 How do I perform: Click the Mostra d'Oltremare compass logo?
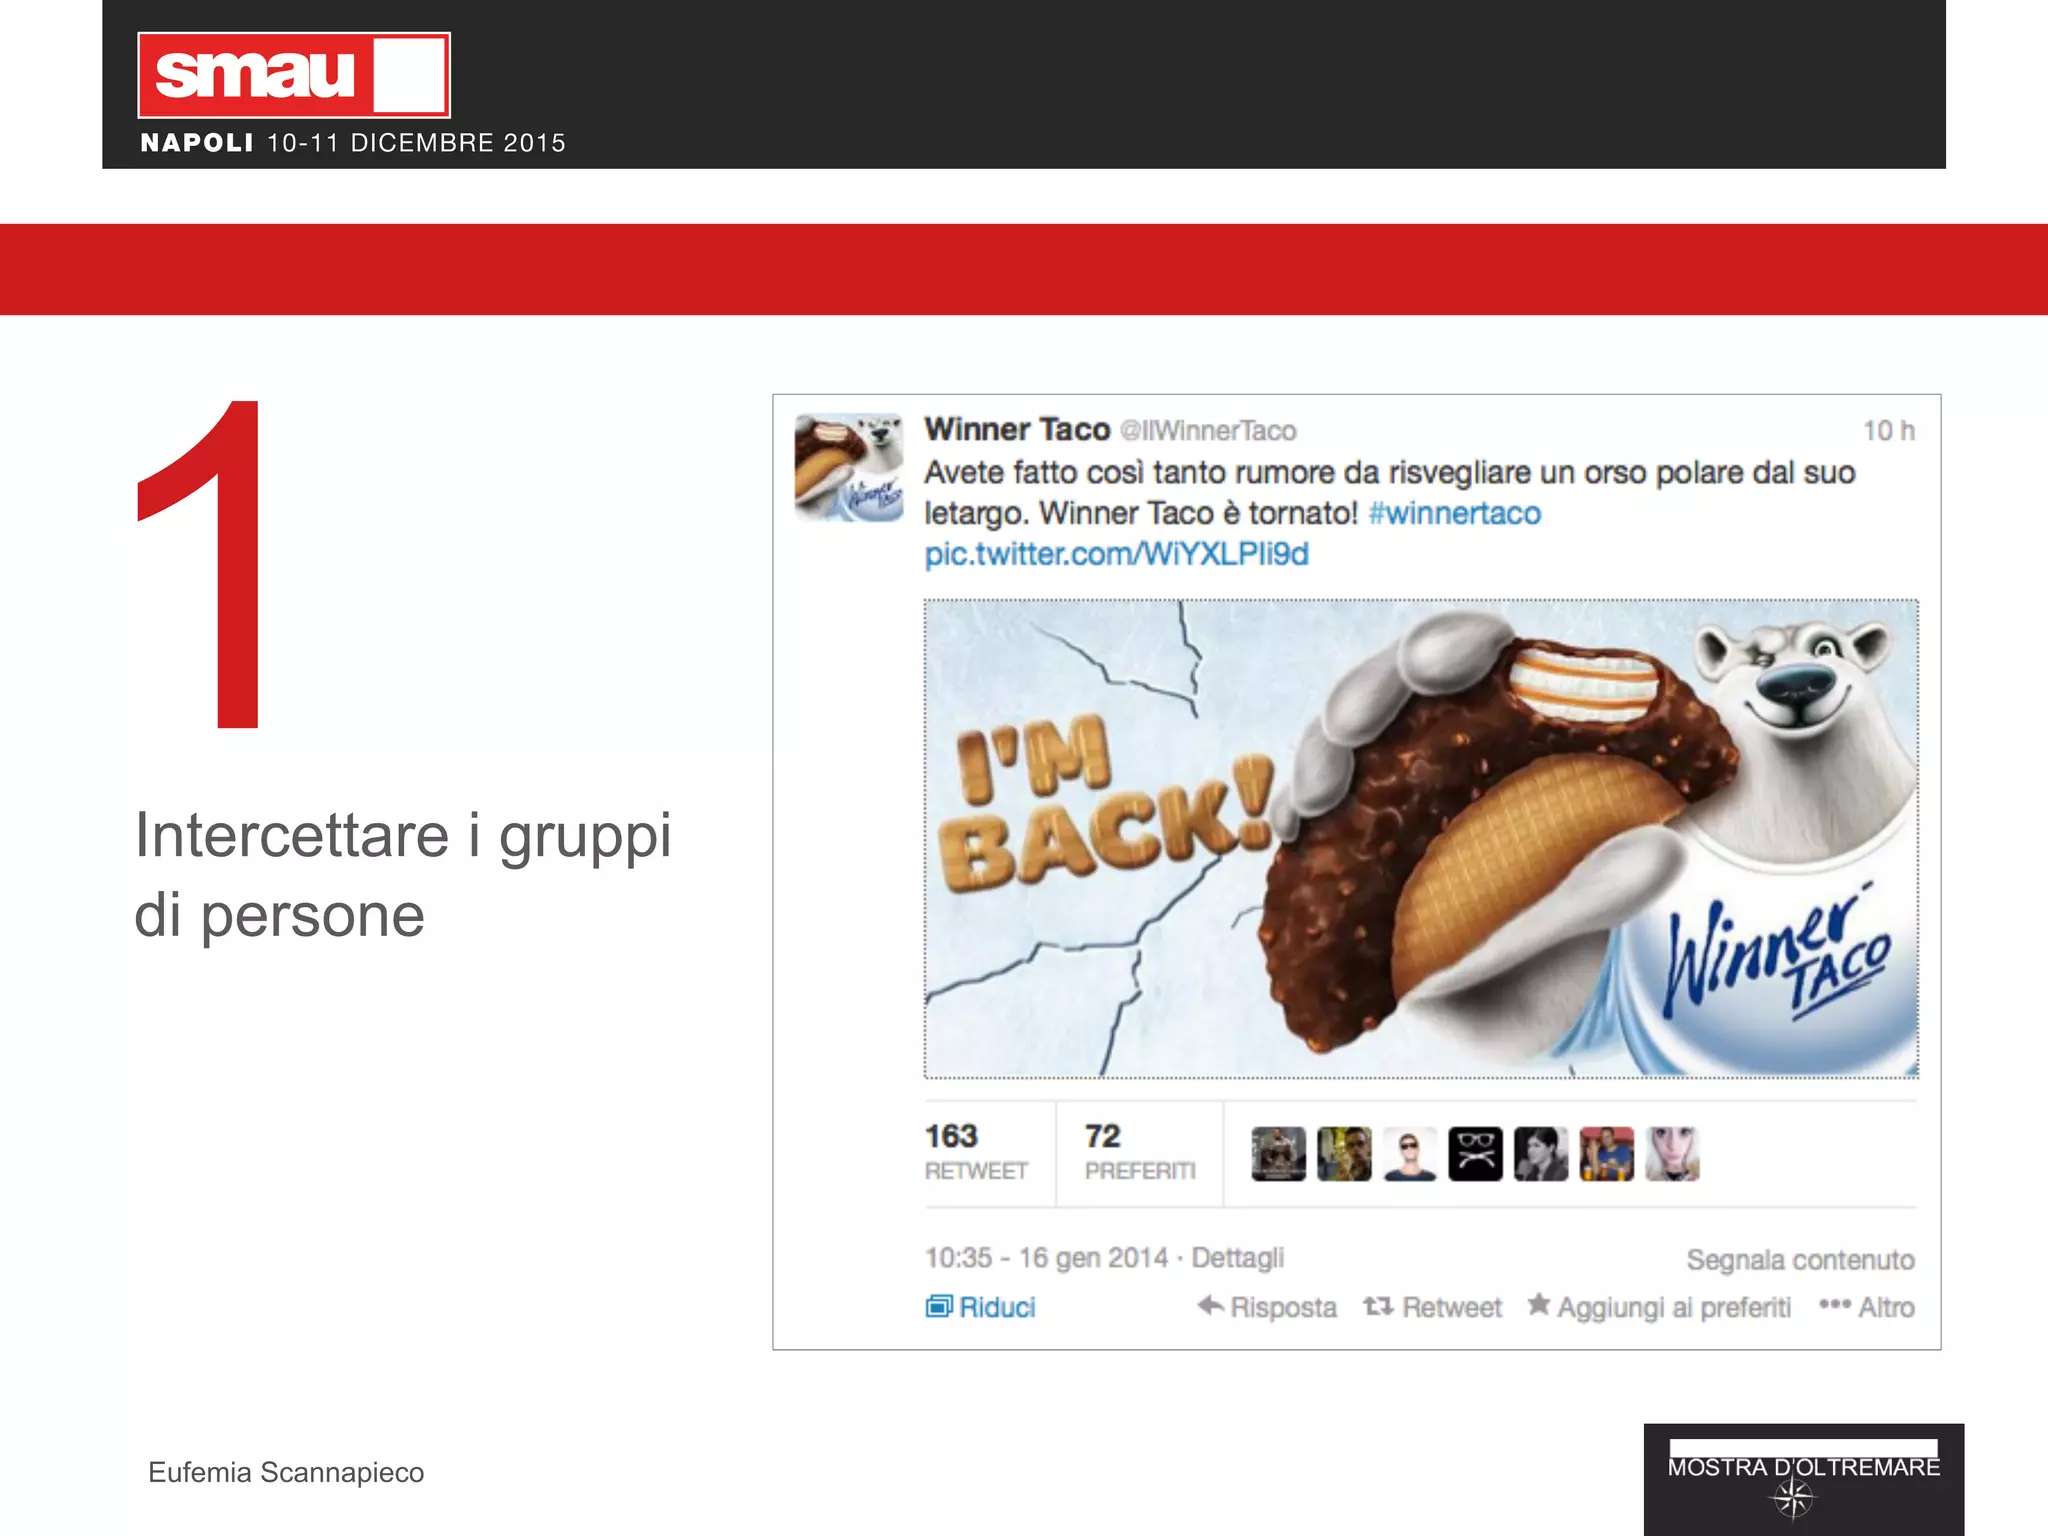[1792, 1498]
